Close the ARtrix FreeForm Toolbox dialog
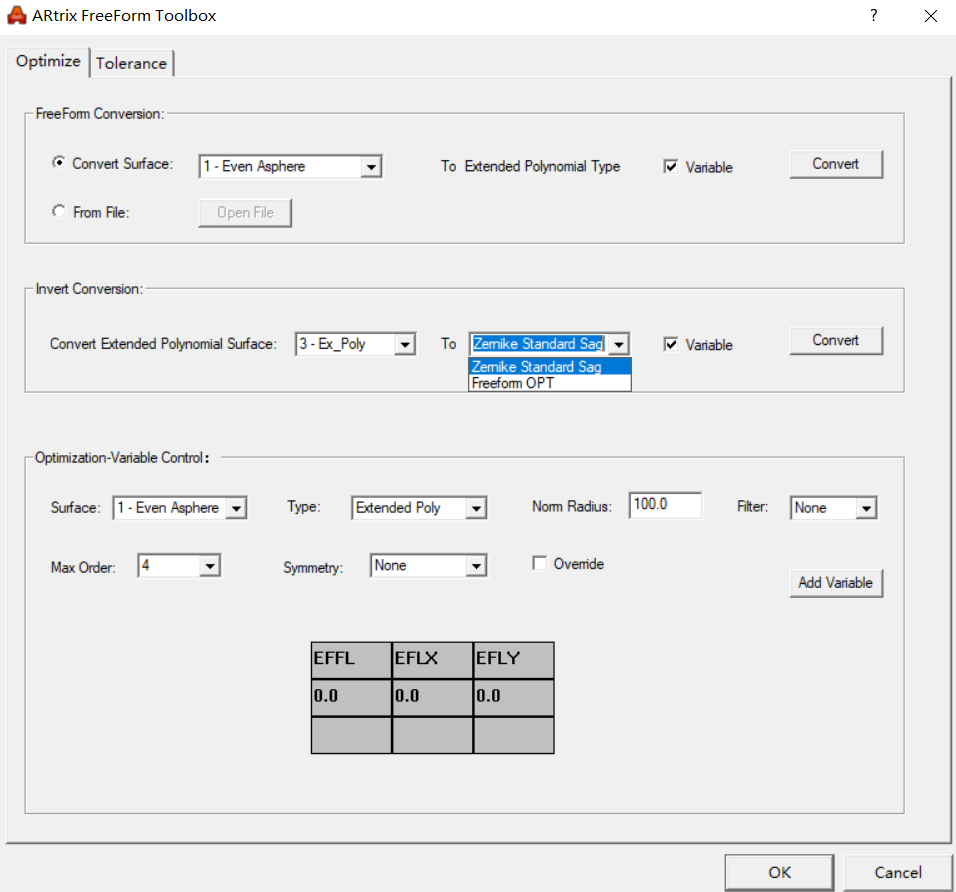 (930, 16)
